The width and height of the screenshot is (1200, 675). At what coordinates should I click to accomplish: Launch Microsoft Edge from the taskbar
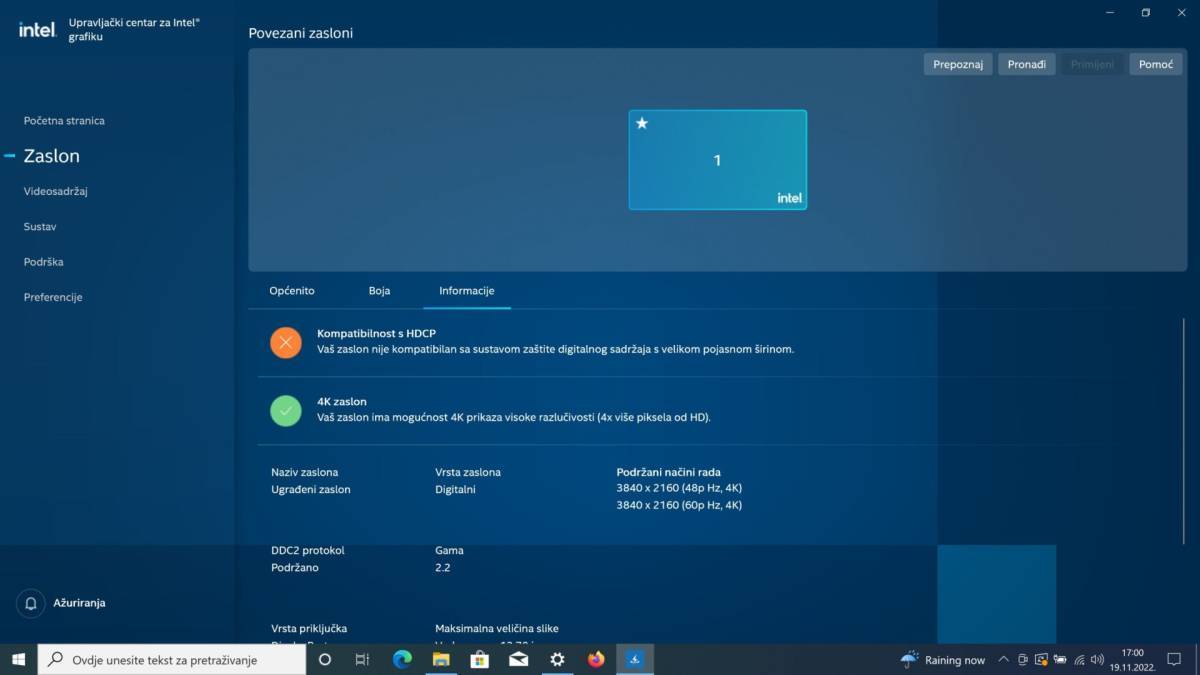(x=402, y=659)
